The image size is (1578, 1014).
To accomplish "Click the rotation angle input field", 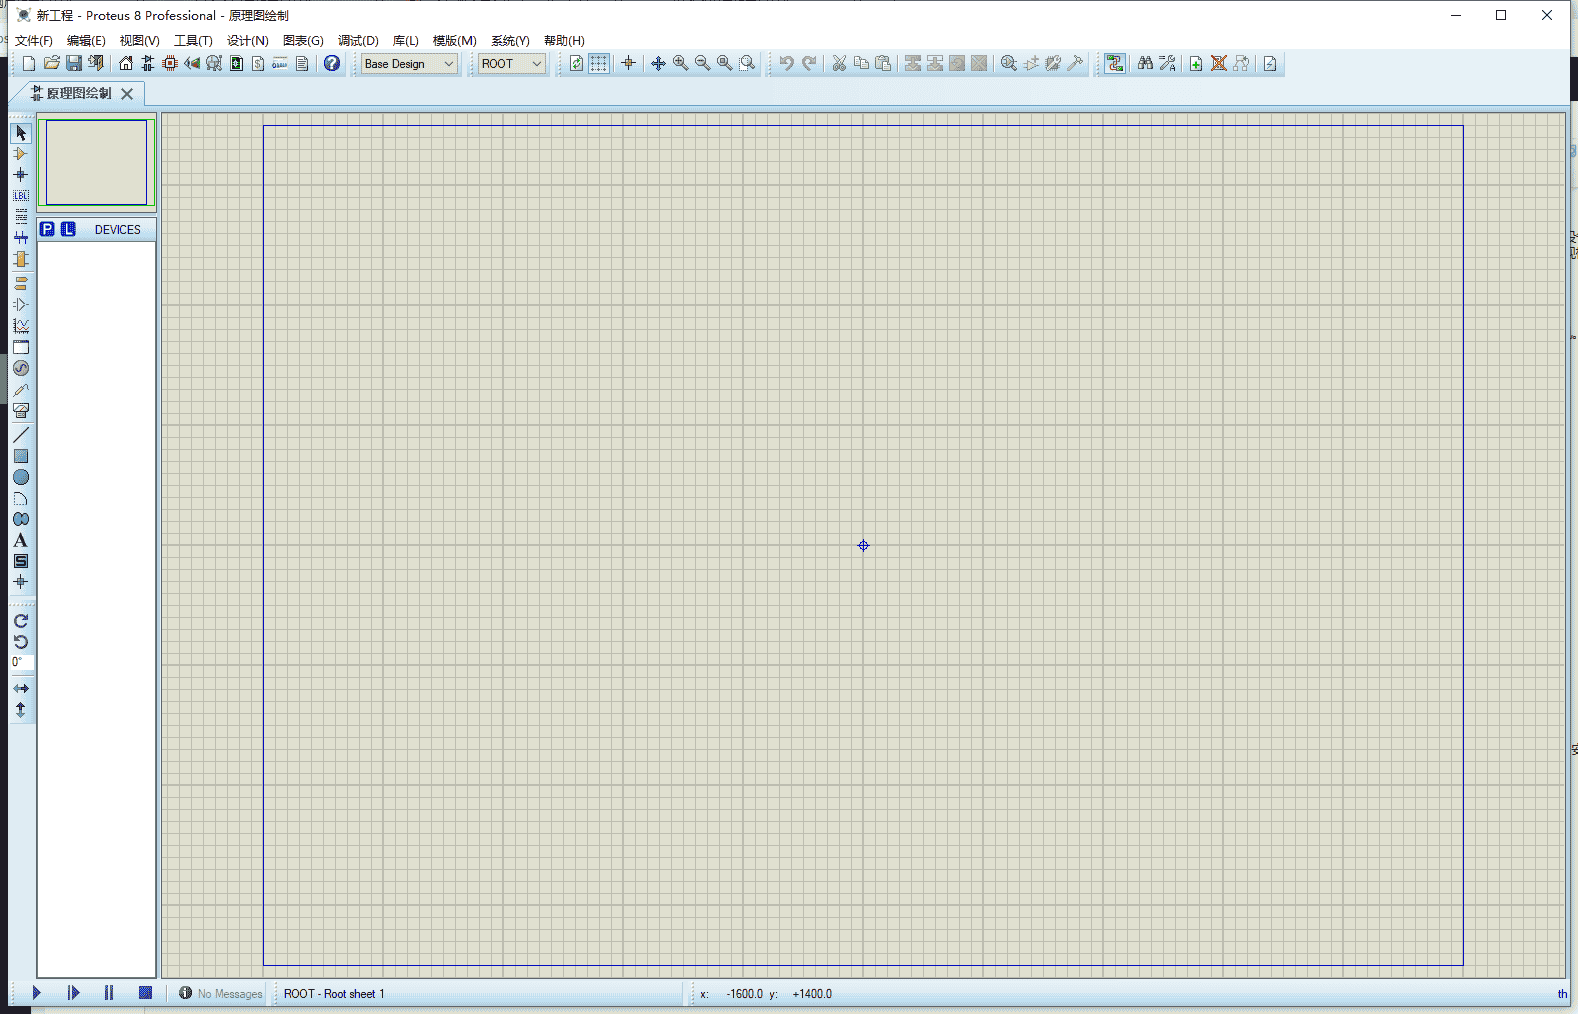I will tap(22, 663).
